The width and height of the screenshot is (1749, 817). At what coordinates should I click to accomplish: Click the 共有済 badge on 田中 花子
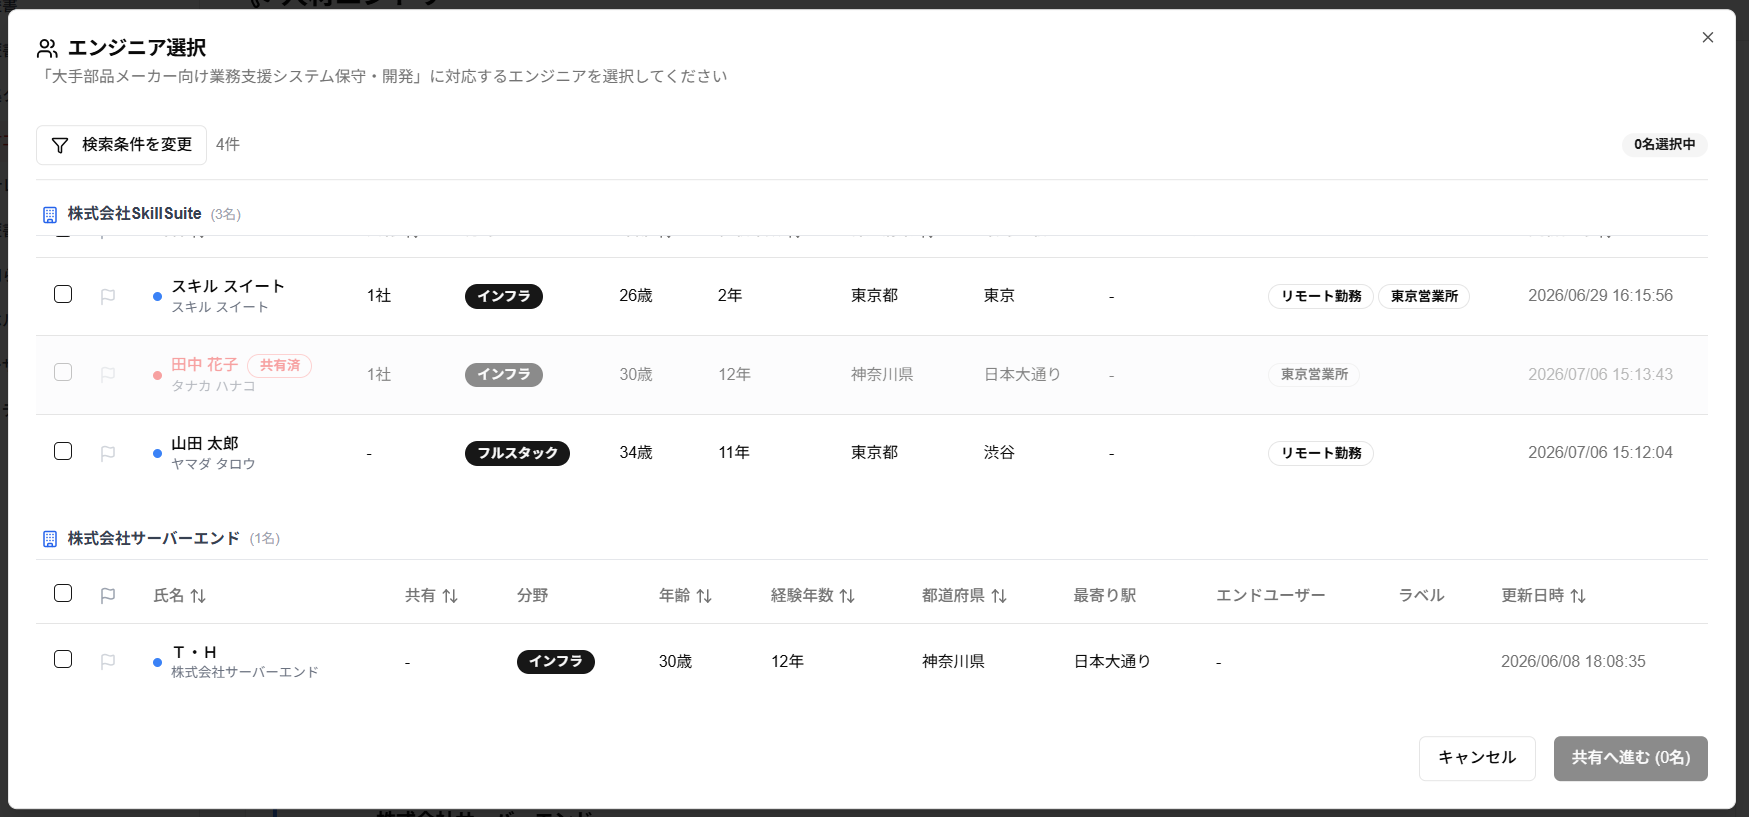pos(280,366)
